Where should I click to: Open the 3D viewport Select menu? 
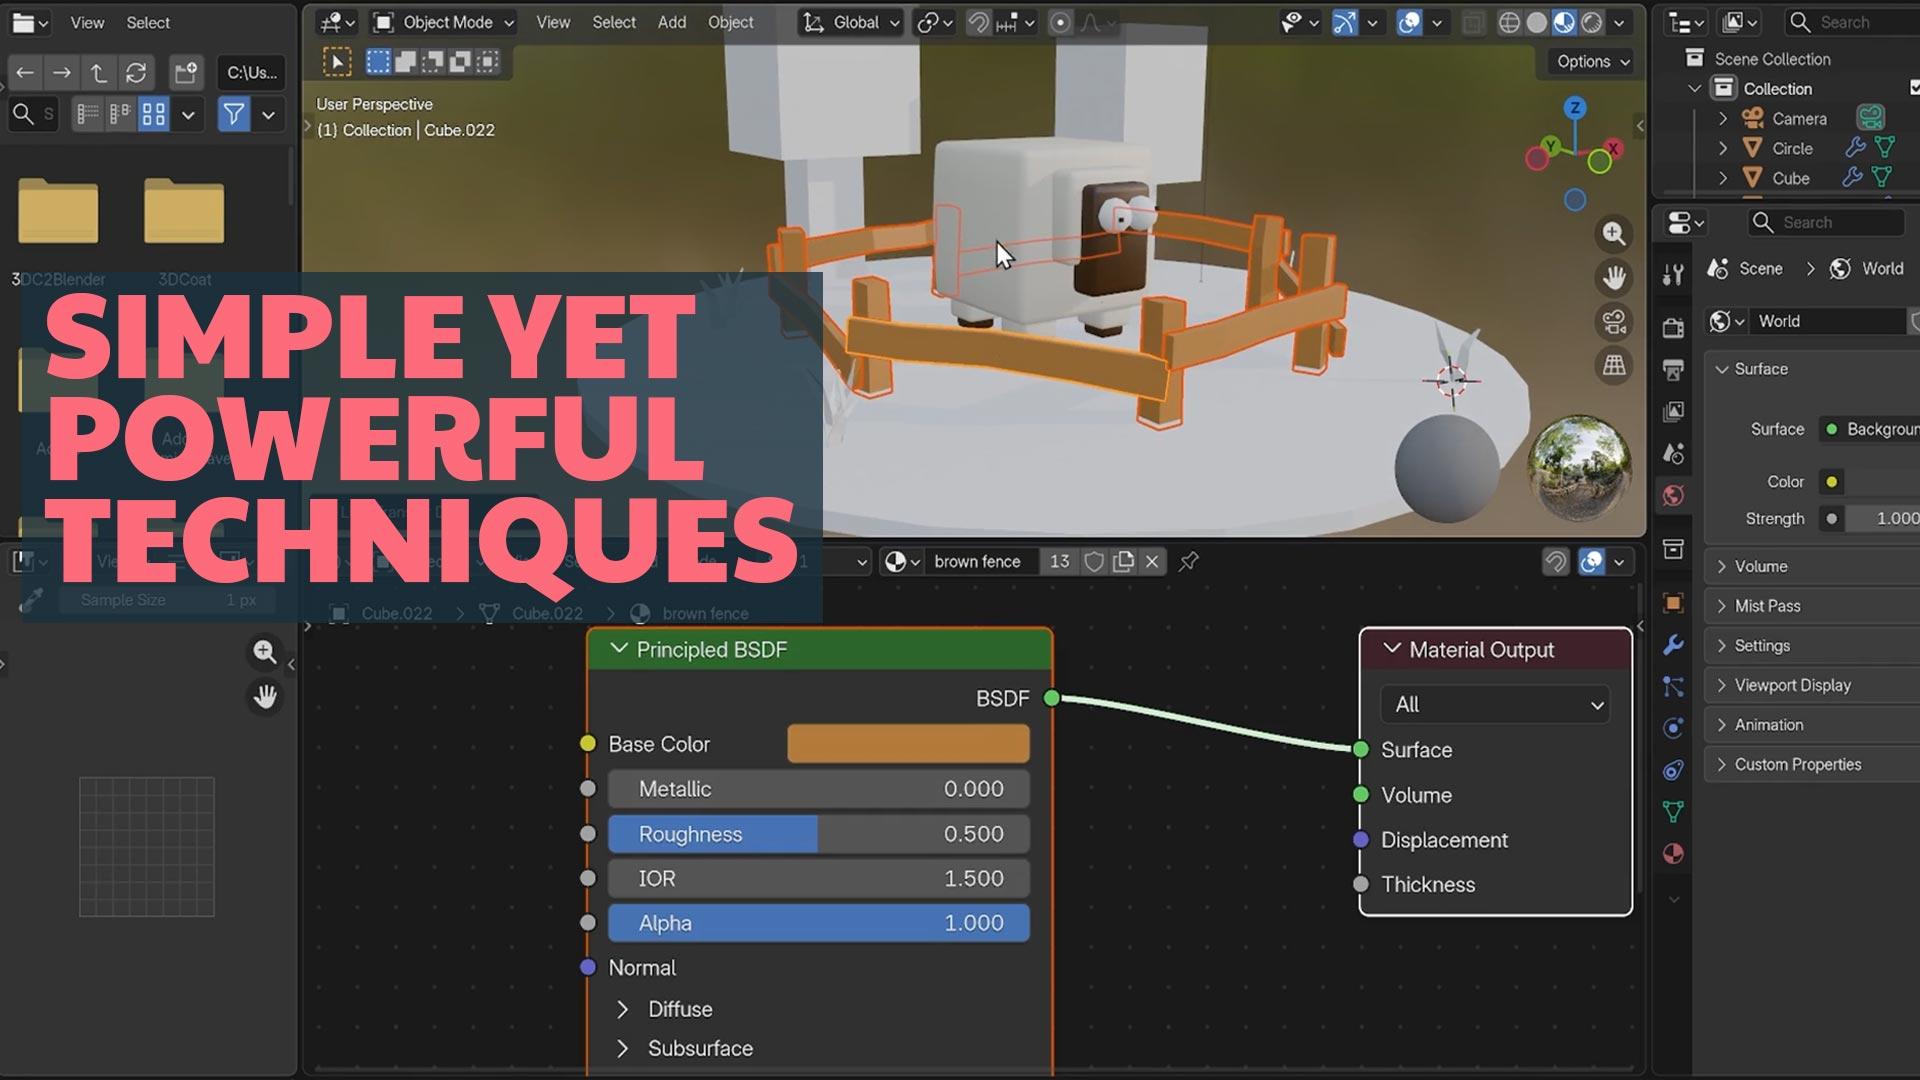pos(614,22)
